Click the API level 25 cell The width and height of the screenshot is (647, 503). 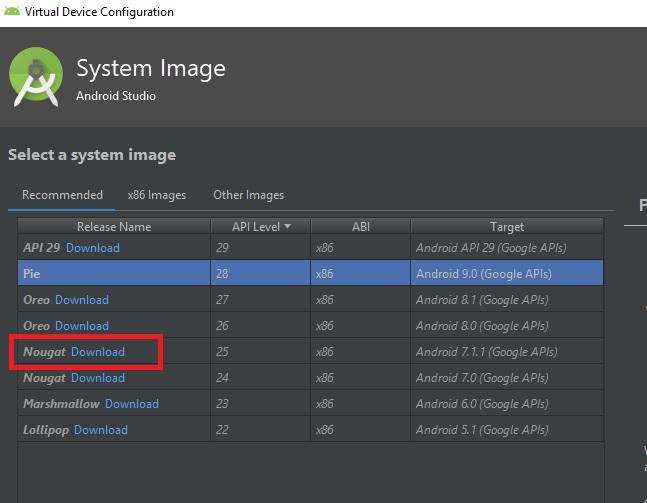tap(260, 352)
